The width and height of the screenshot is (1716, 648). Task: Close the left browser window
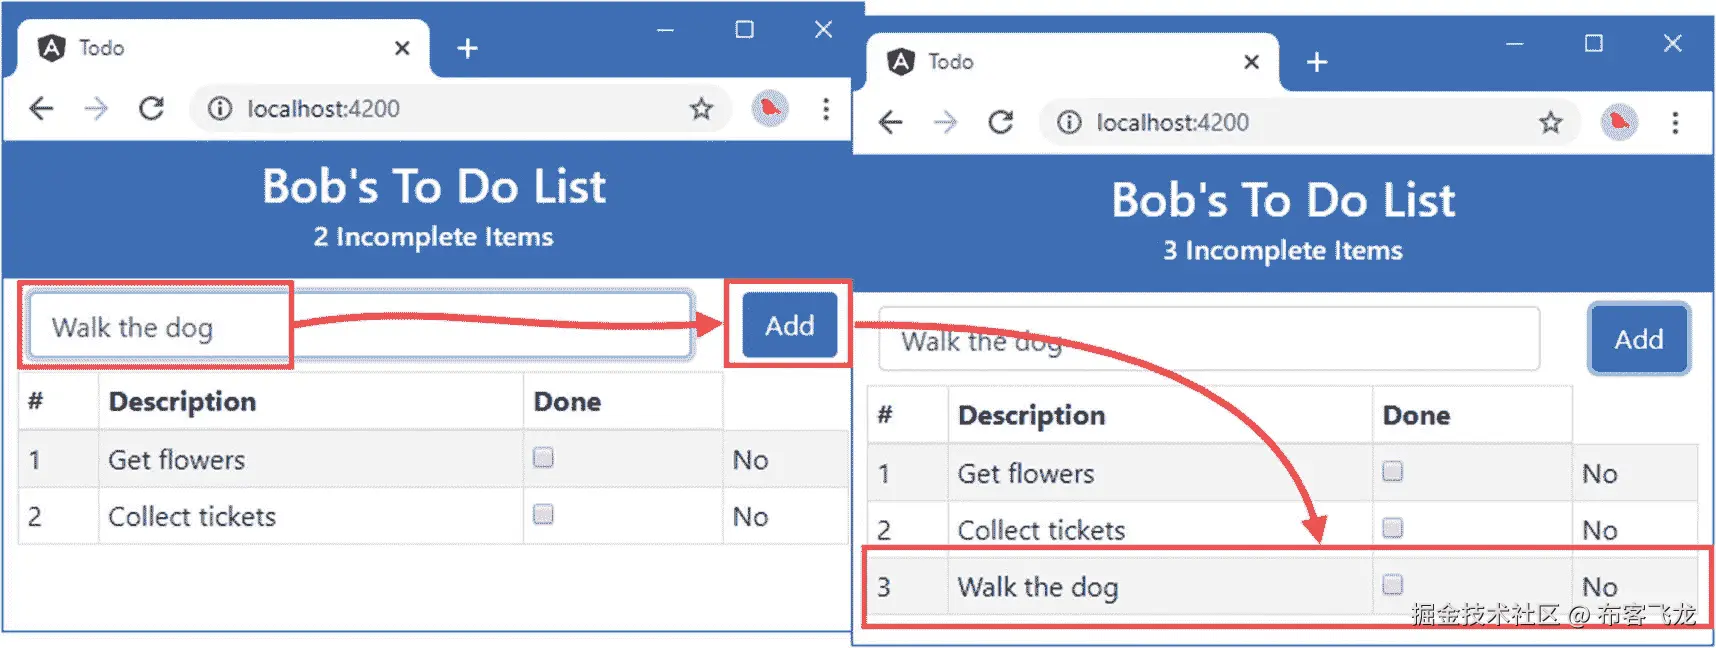823,30
